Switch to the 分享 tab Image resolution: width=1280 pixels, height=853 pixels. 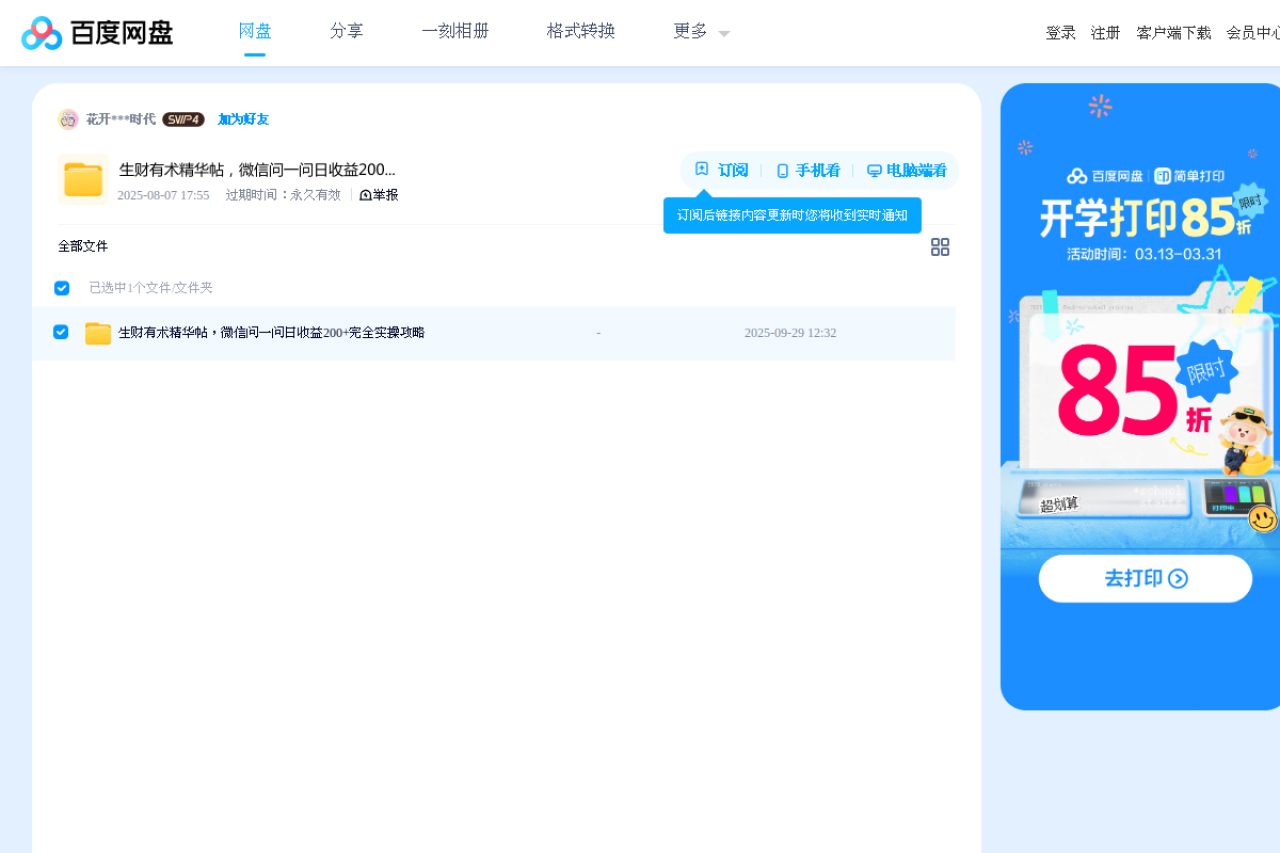pos(346,31)
